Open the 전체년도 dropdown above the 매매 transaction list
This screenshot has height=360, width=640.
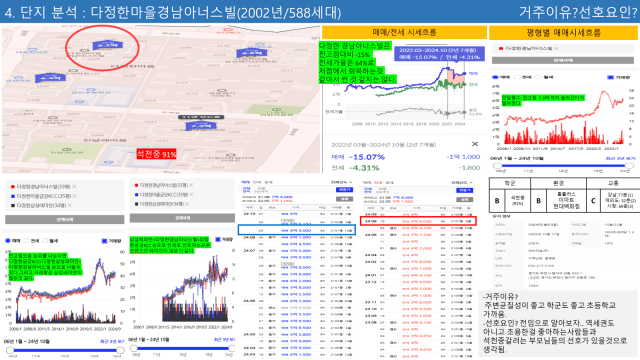point(342,182)
